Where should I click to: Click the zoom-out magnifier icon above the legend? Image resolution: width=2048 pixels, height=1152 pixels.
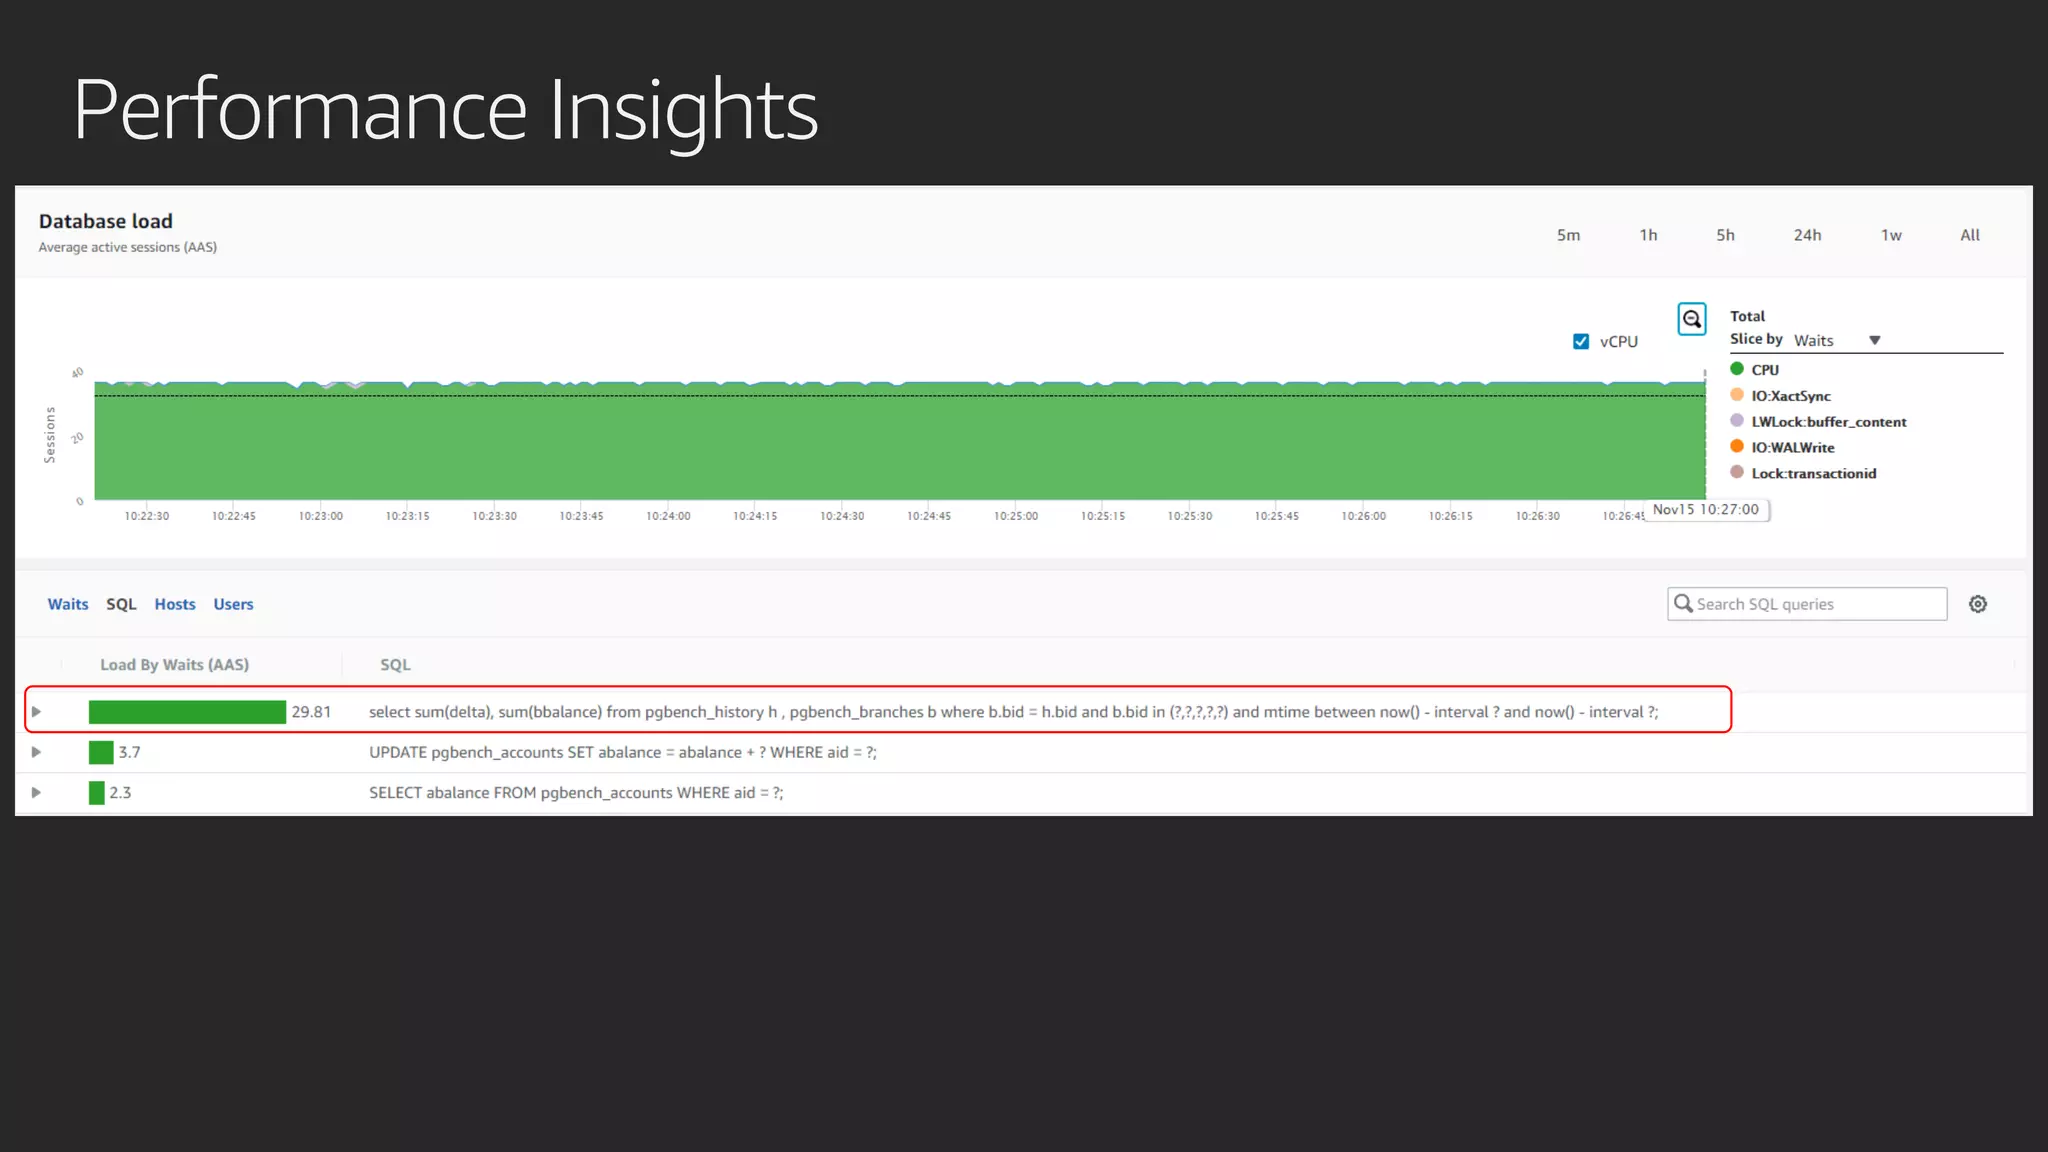1691,319
